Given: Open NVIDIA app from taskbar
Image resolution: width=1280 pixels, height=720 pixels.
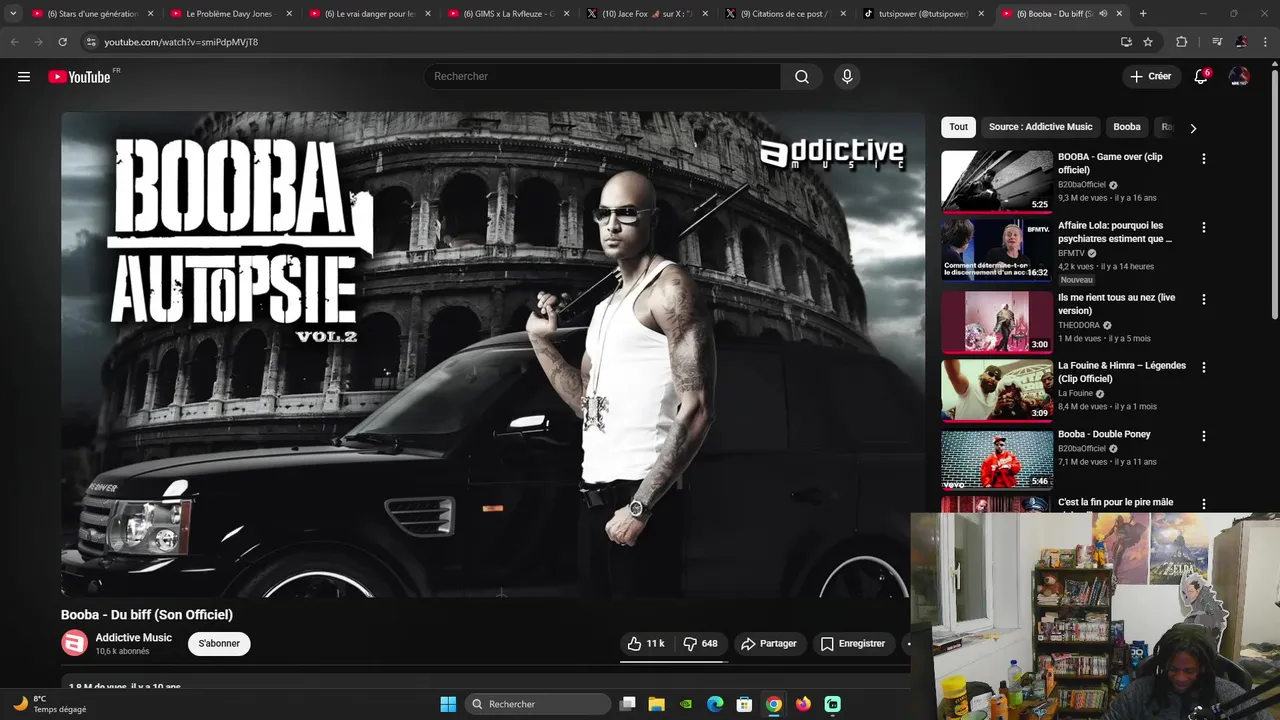Looking at the screenshot, I should tap(686, 704).
